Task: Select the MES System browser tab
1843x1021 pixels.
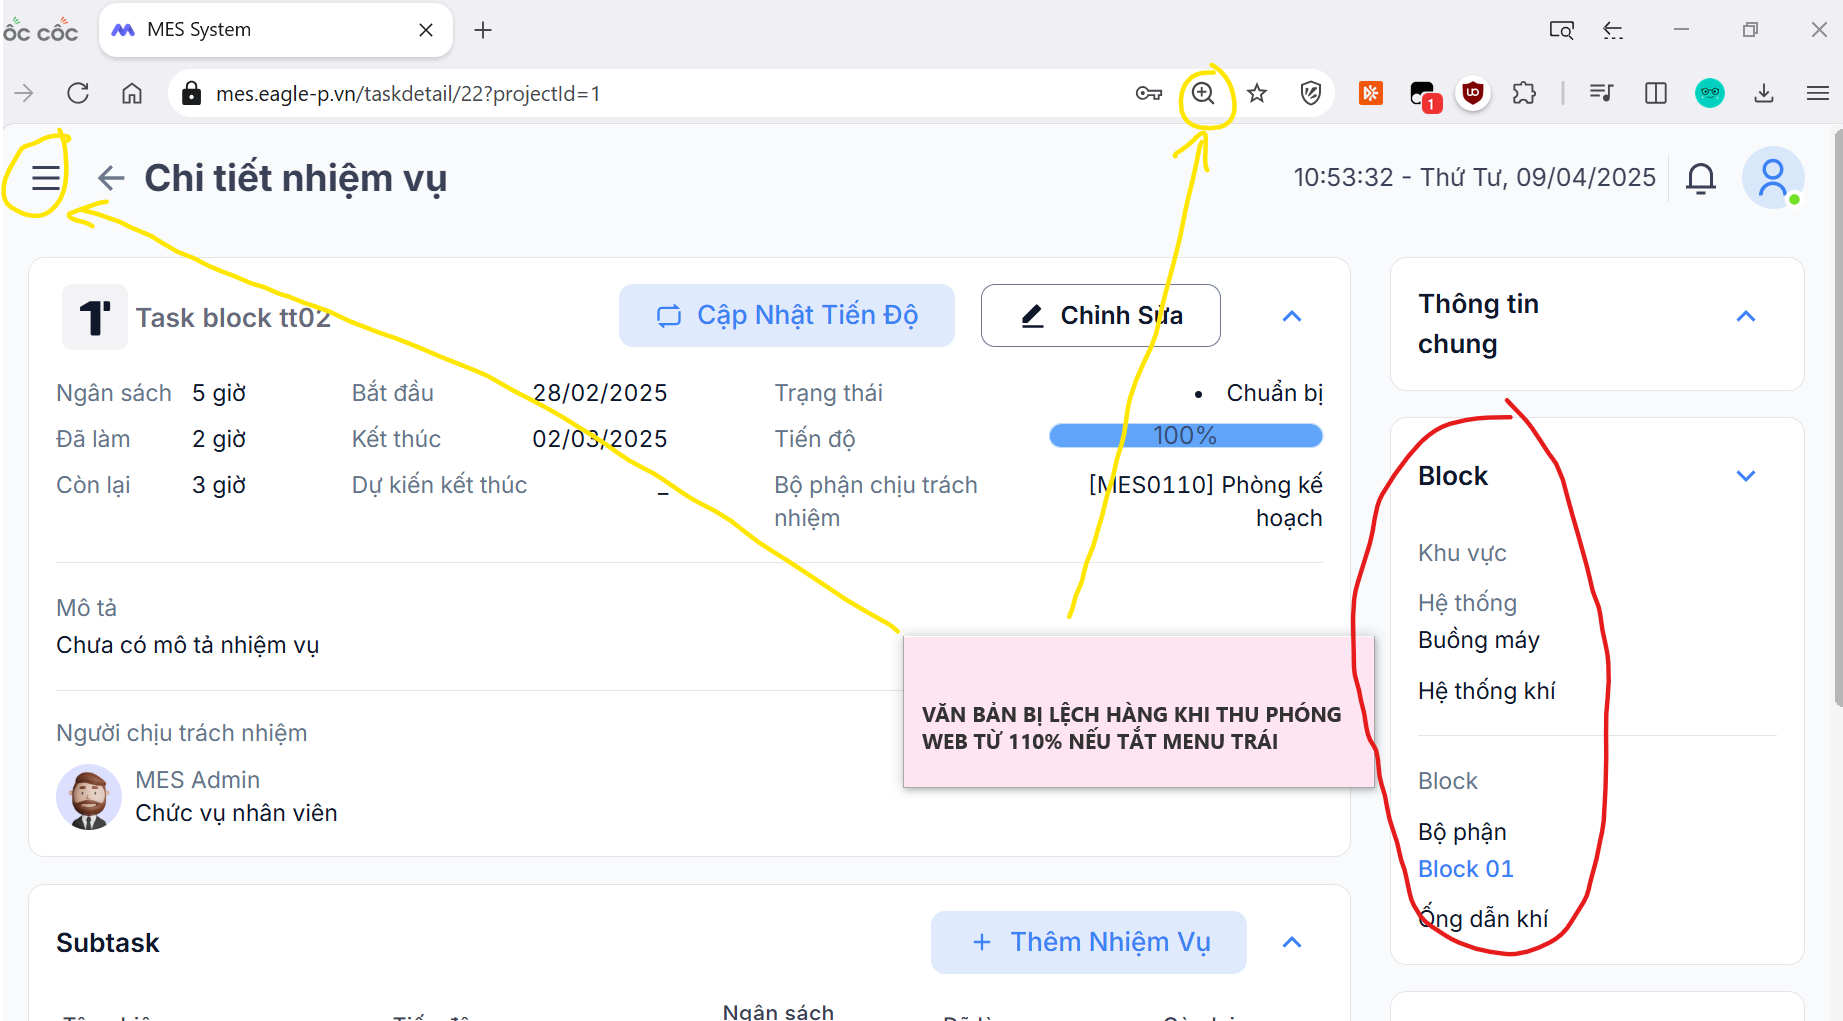Action: click(260, 30)
